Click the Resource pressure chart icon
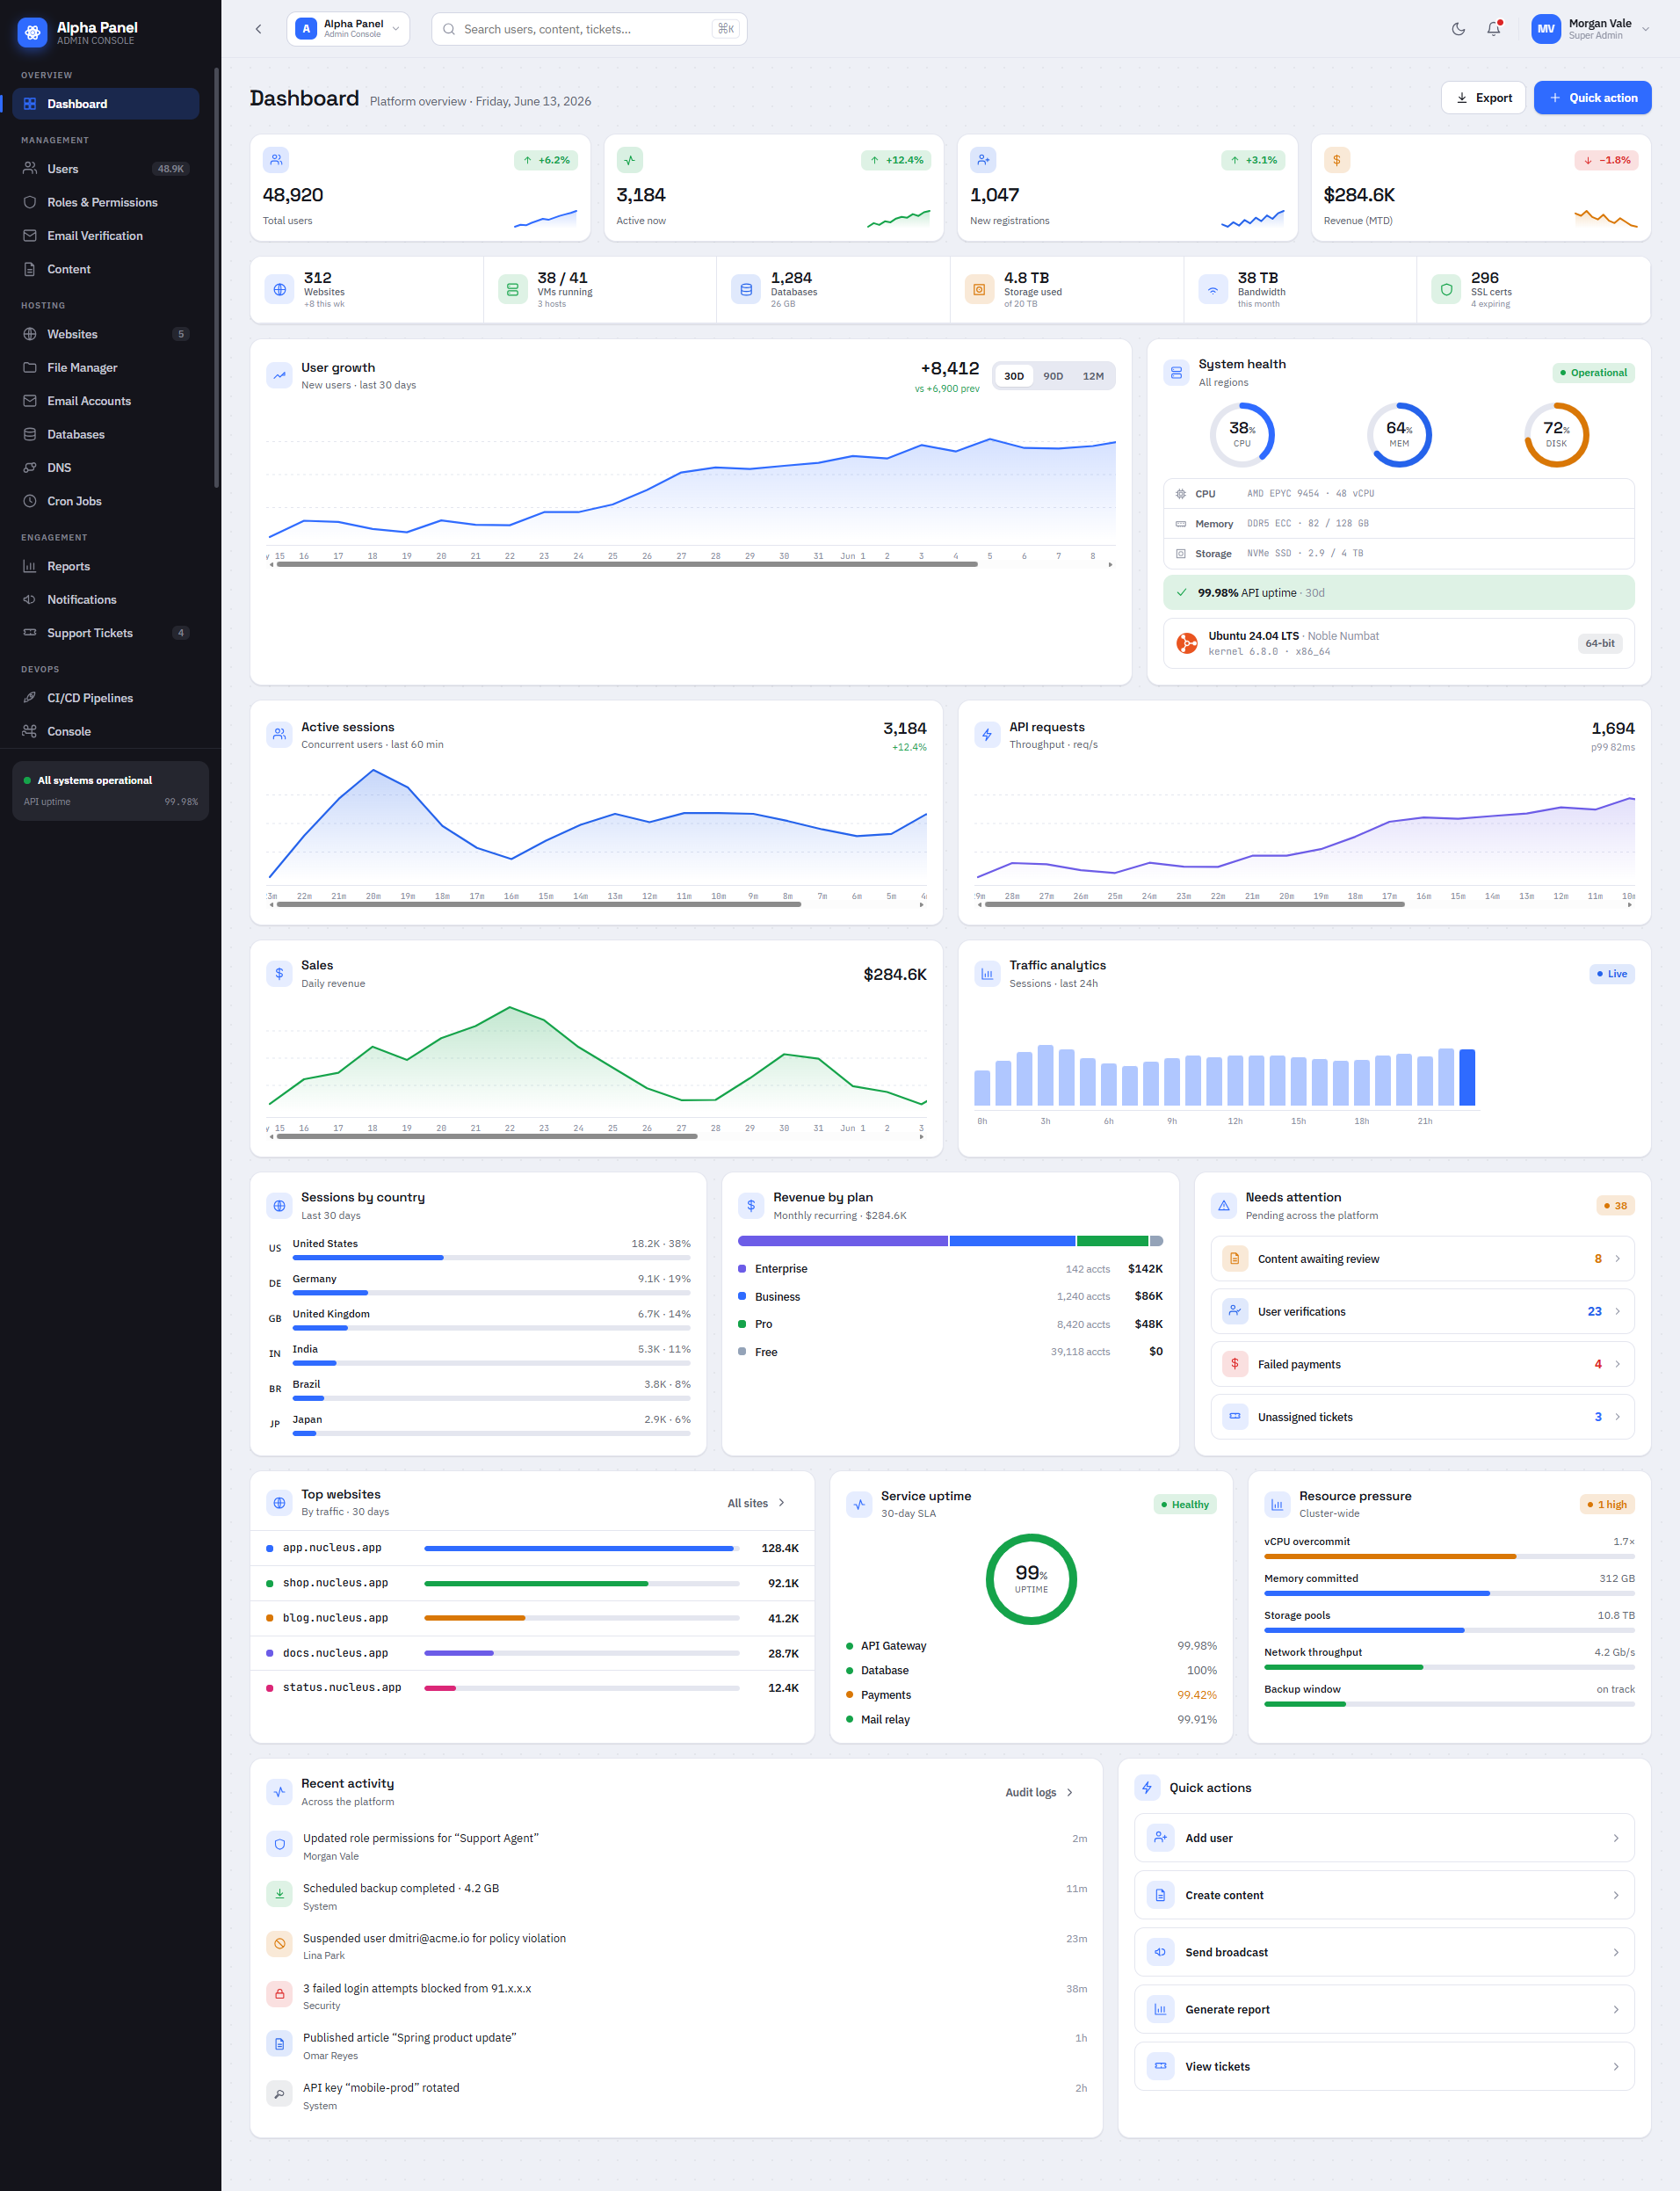 1277,1504
